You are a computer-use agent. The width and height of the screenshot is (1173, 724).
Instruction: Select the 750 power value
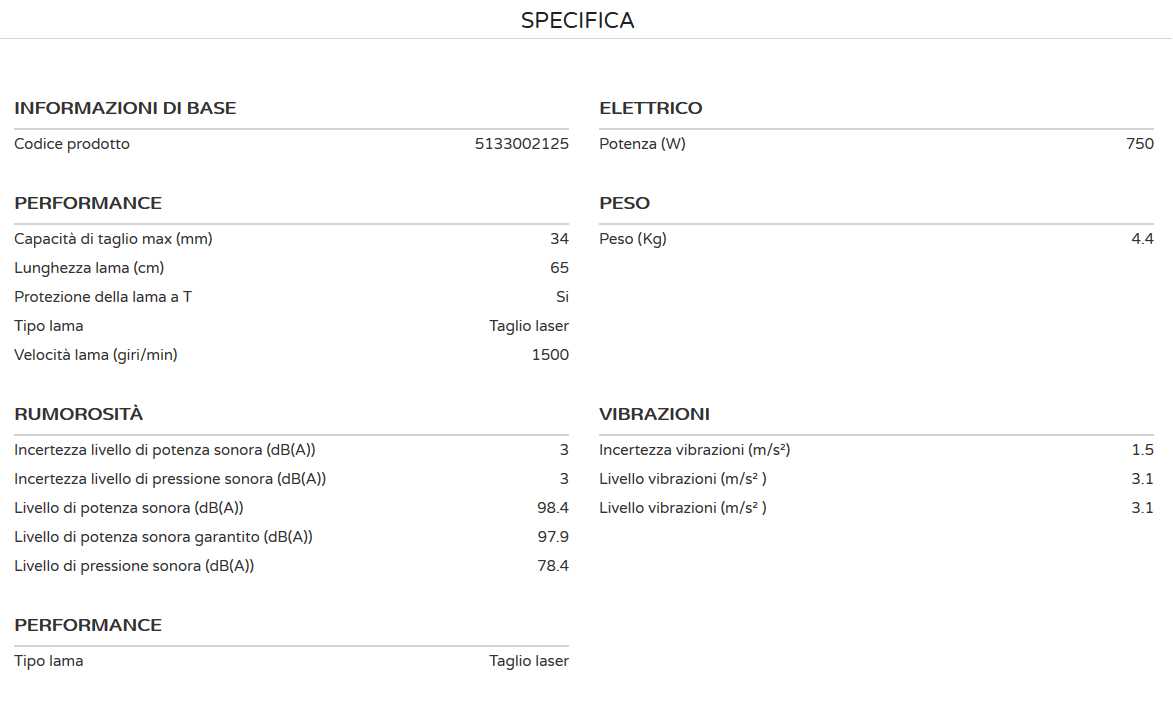[1139, 144]
